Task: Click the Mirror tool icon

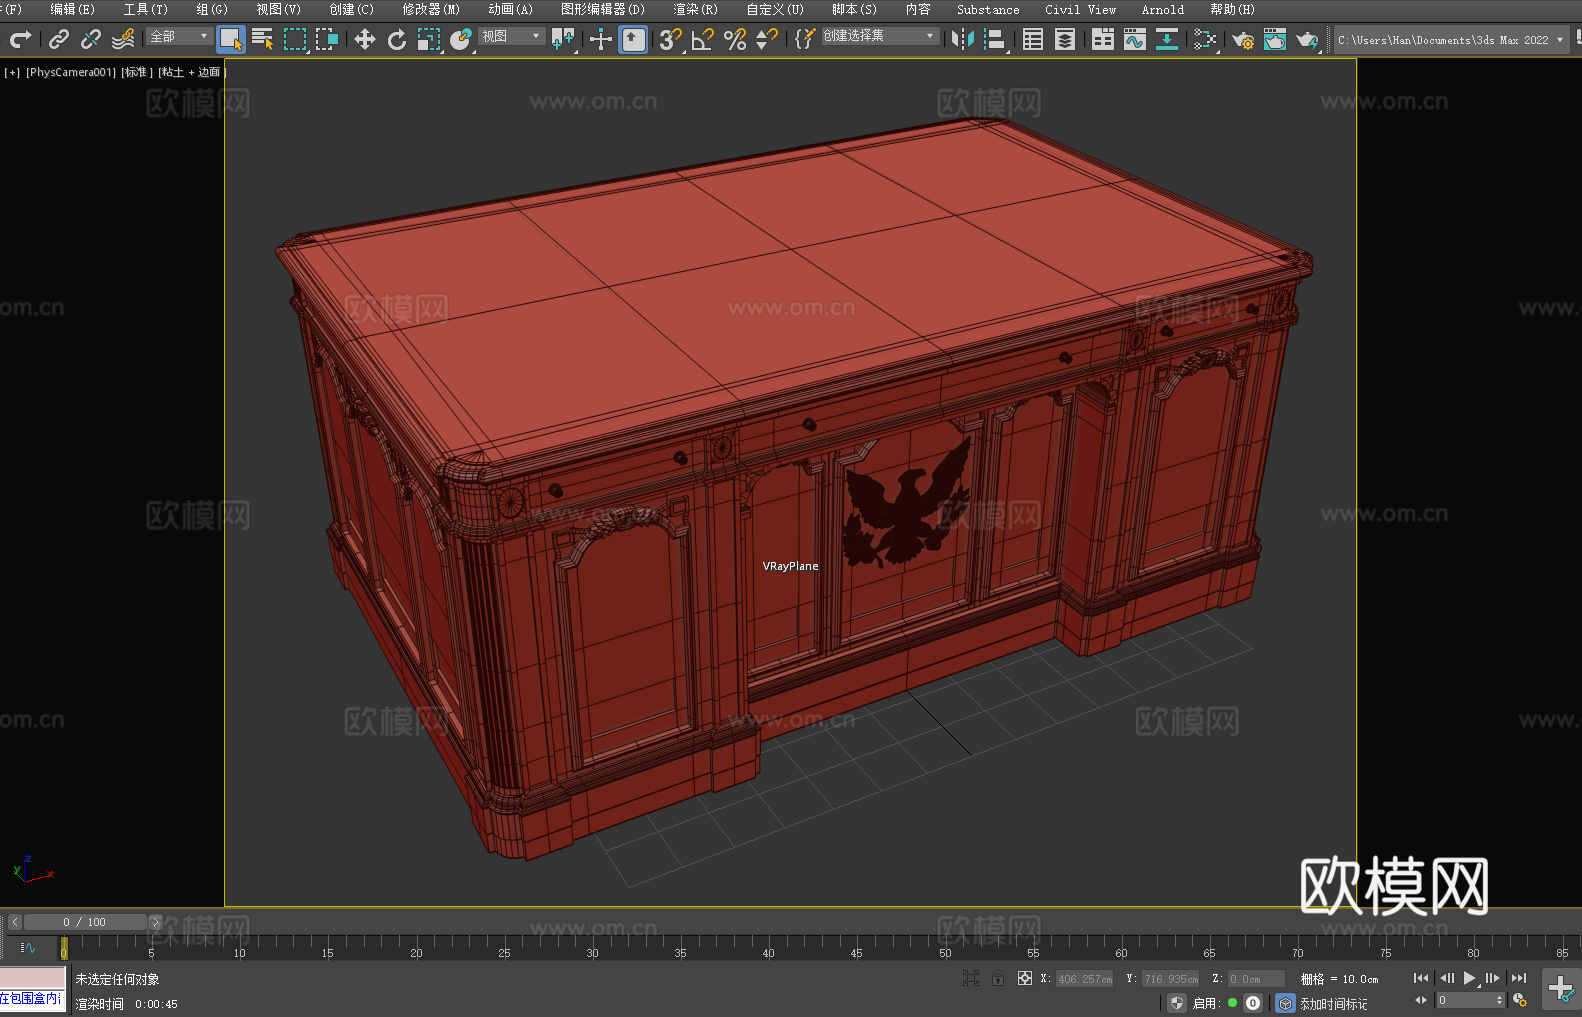Action: click(963, 39)
